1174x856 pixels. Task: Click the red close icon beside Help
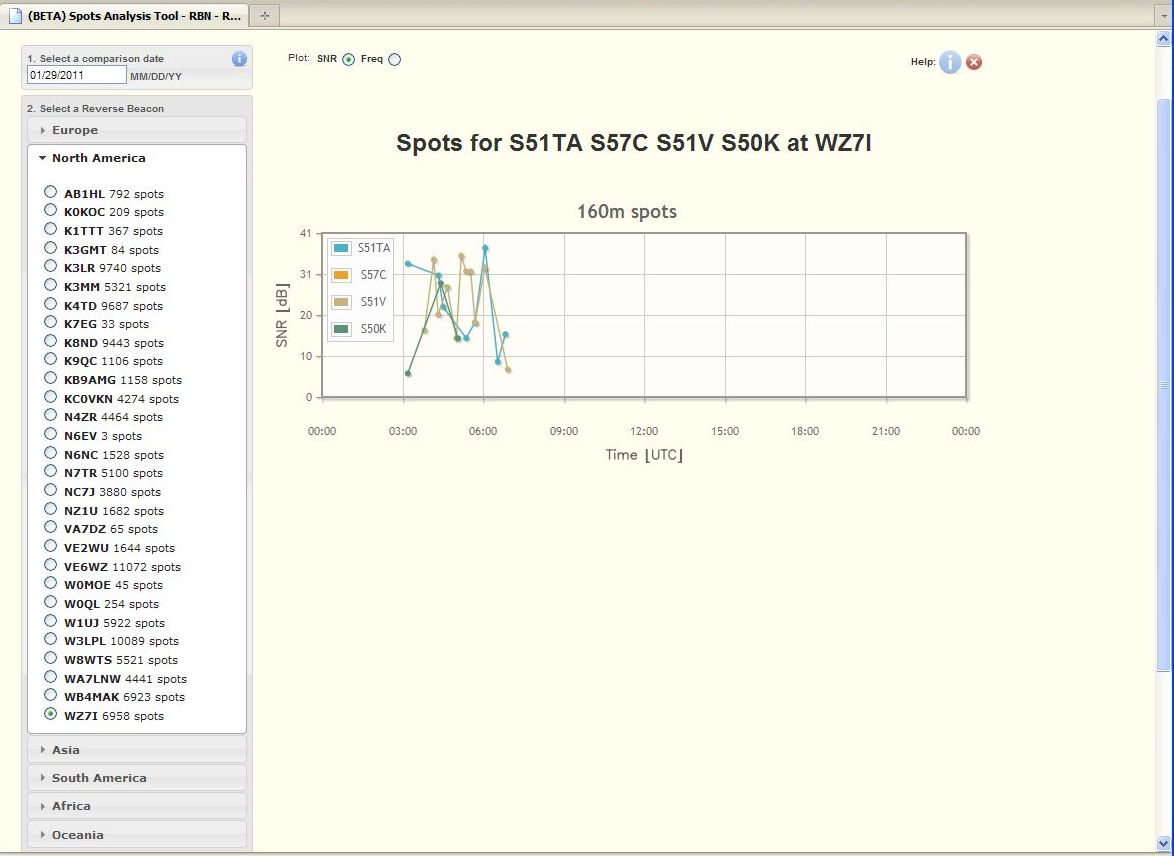pos(974,62)
